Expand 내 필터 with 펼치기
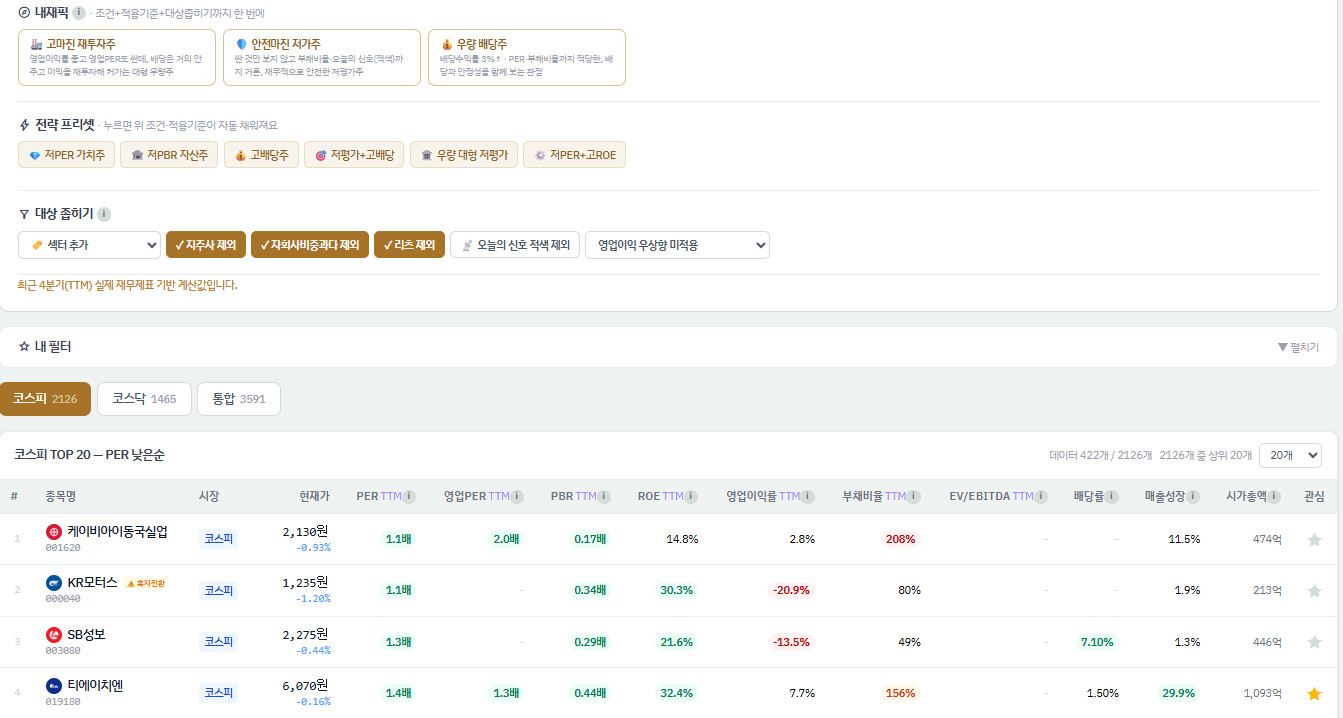This screenshot has width=1343, height=718. coord(1298,347)
